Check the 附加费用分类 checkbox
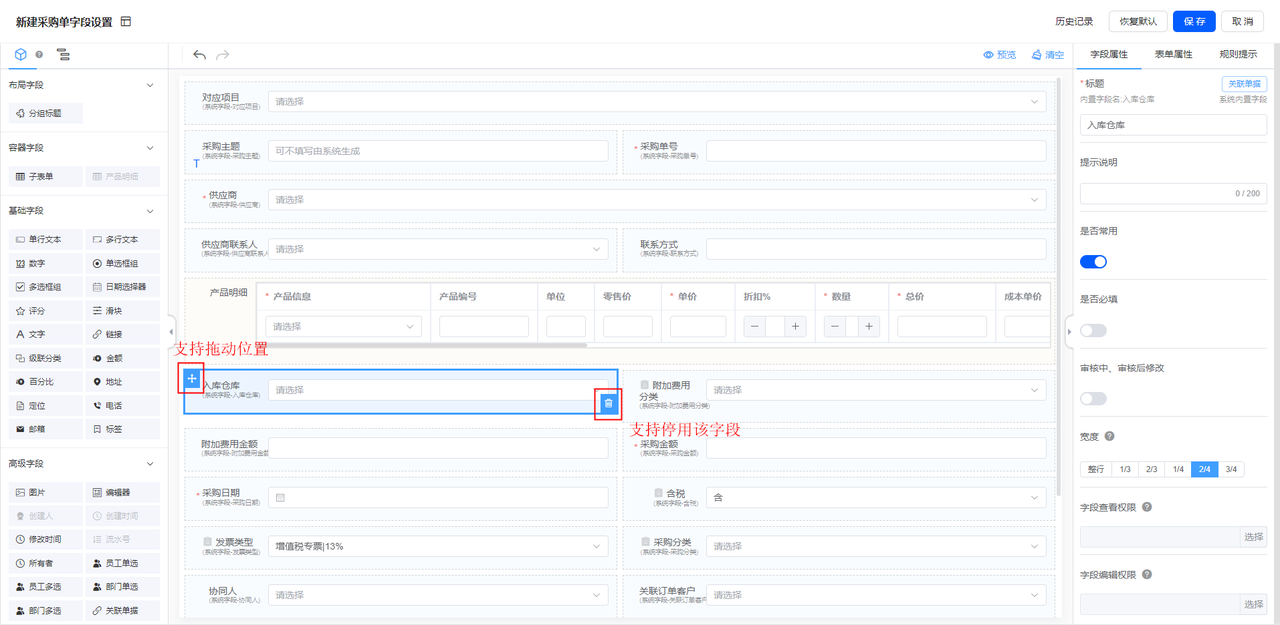Screen dimensions: 1280x625 click(x=644, y=385)
